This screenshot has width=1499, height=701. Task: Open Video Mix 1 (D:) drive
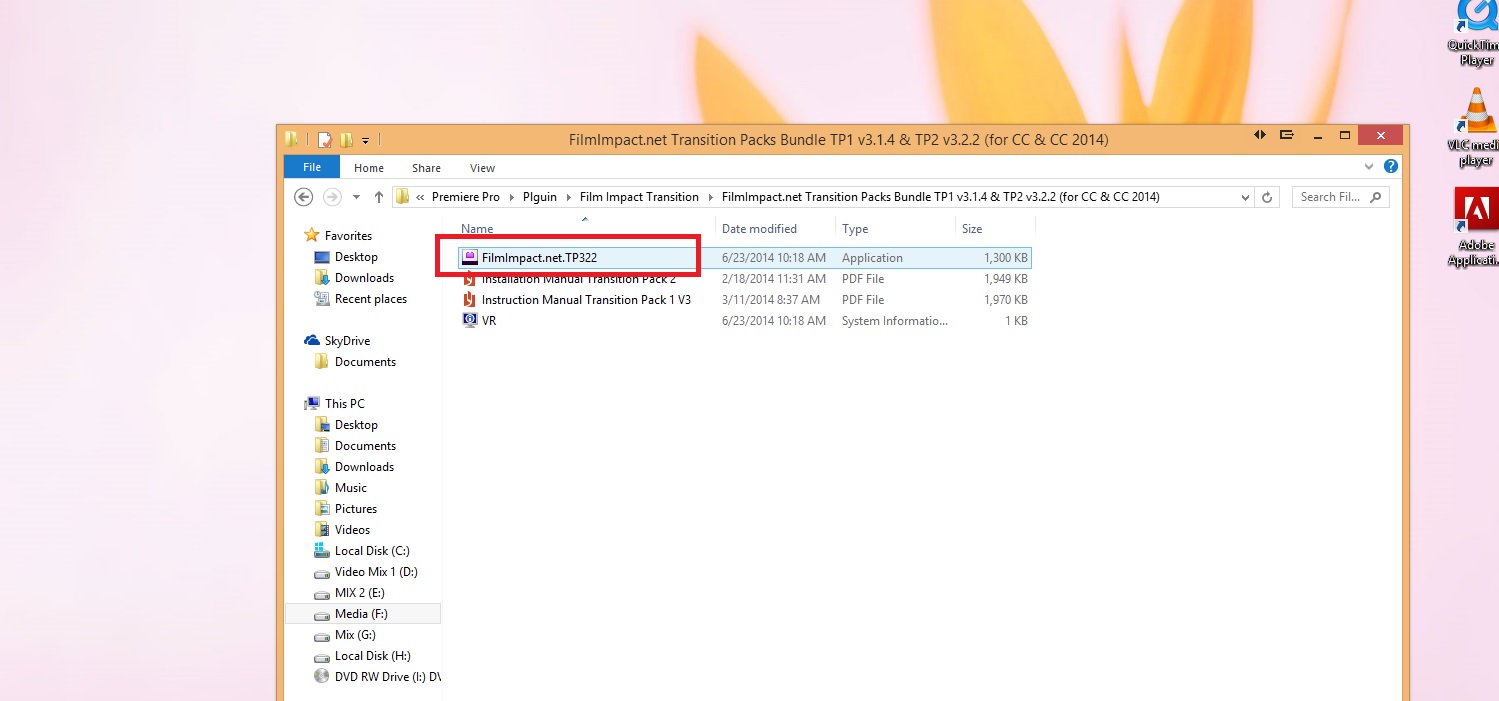[x=376, y=572]
